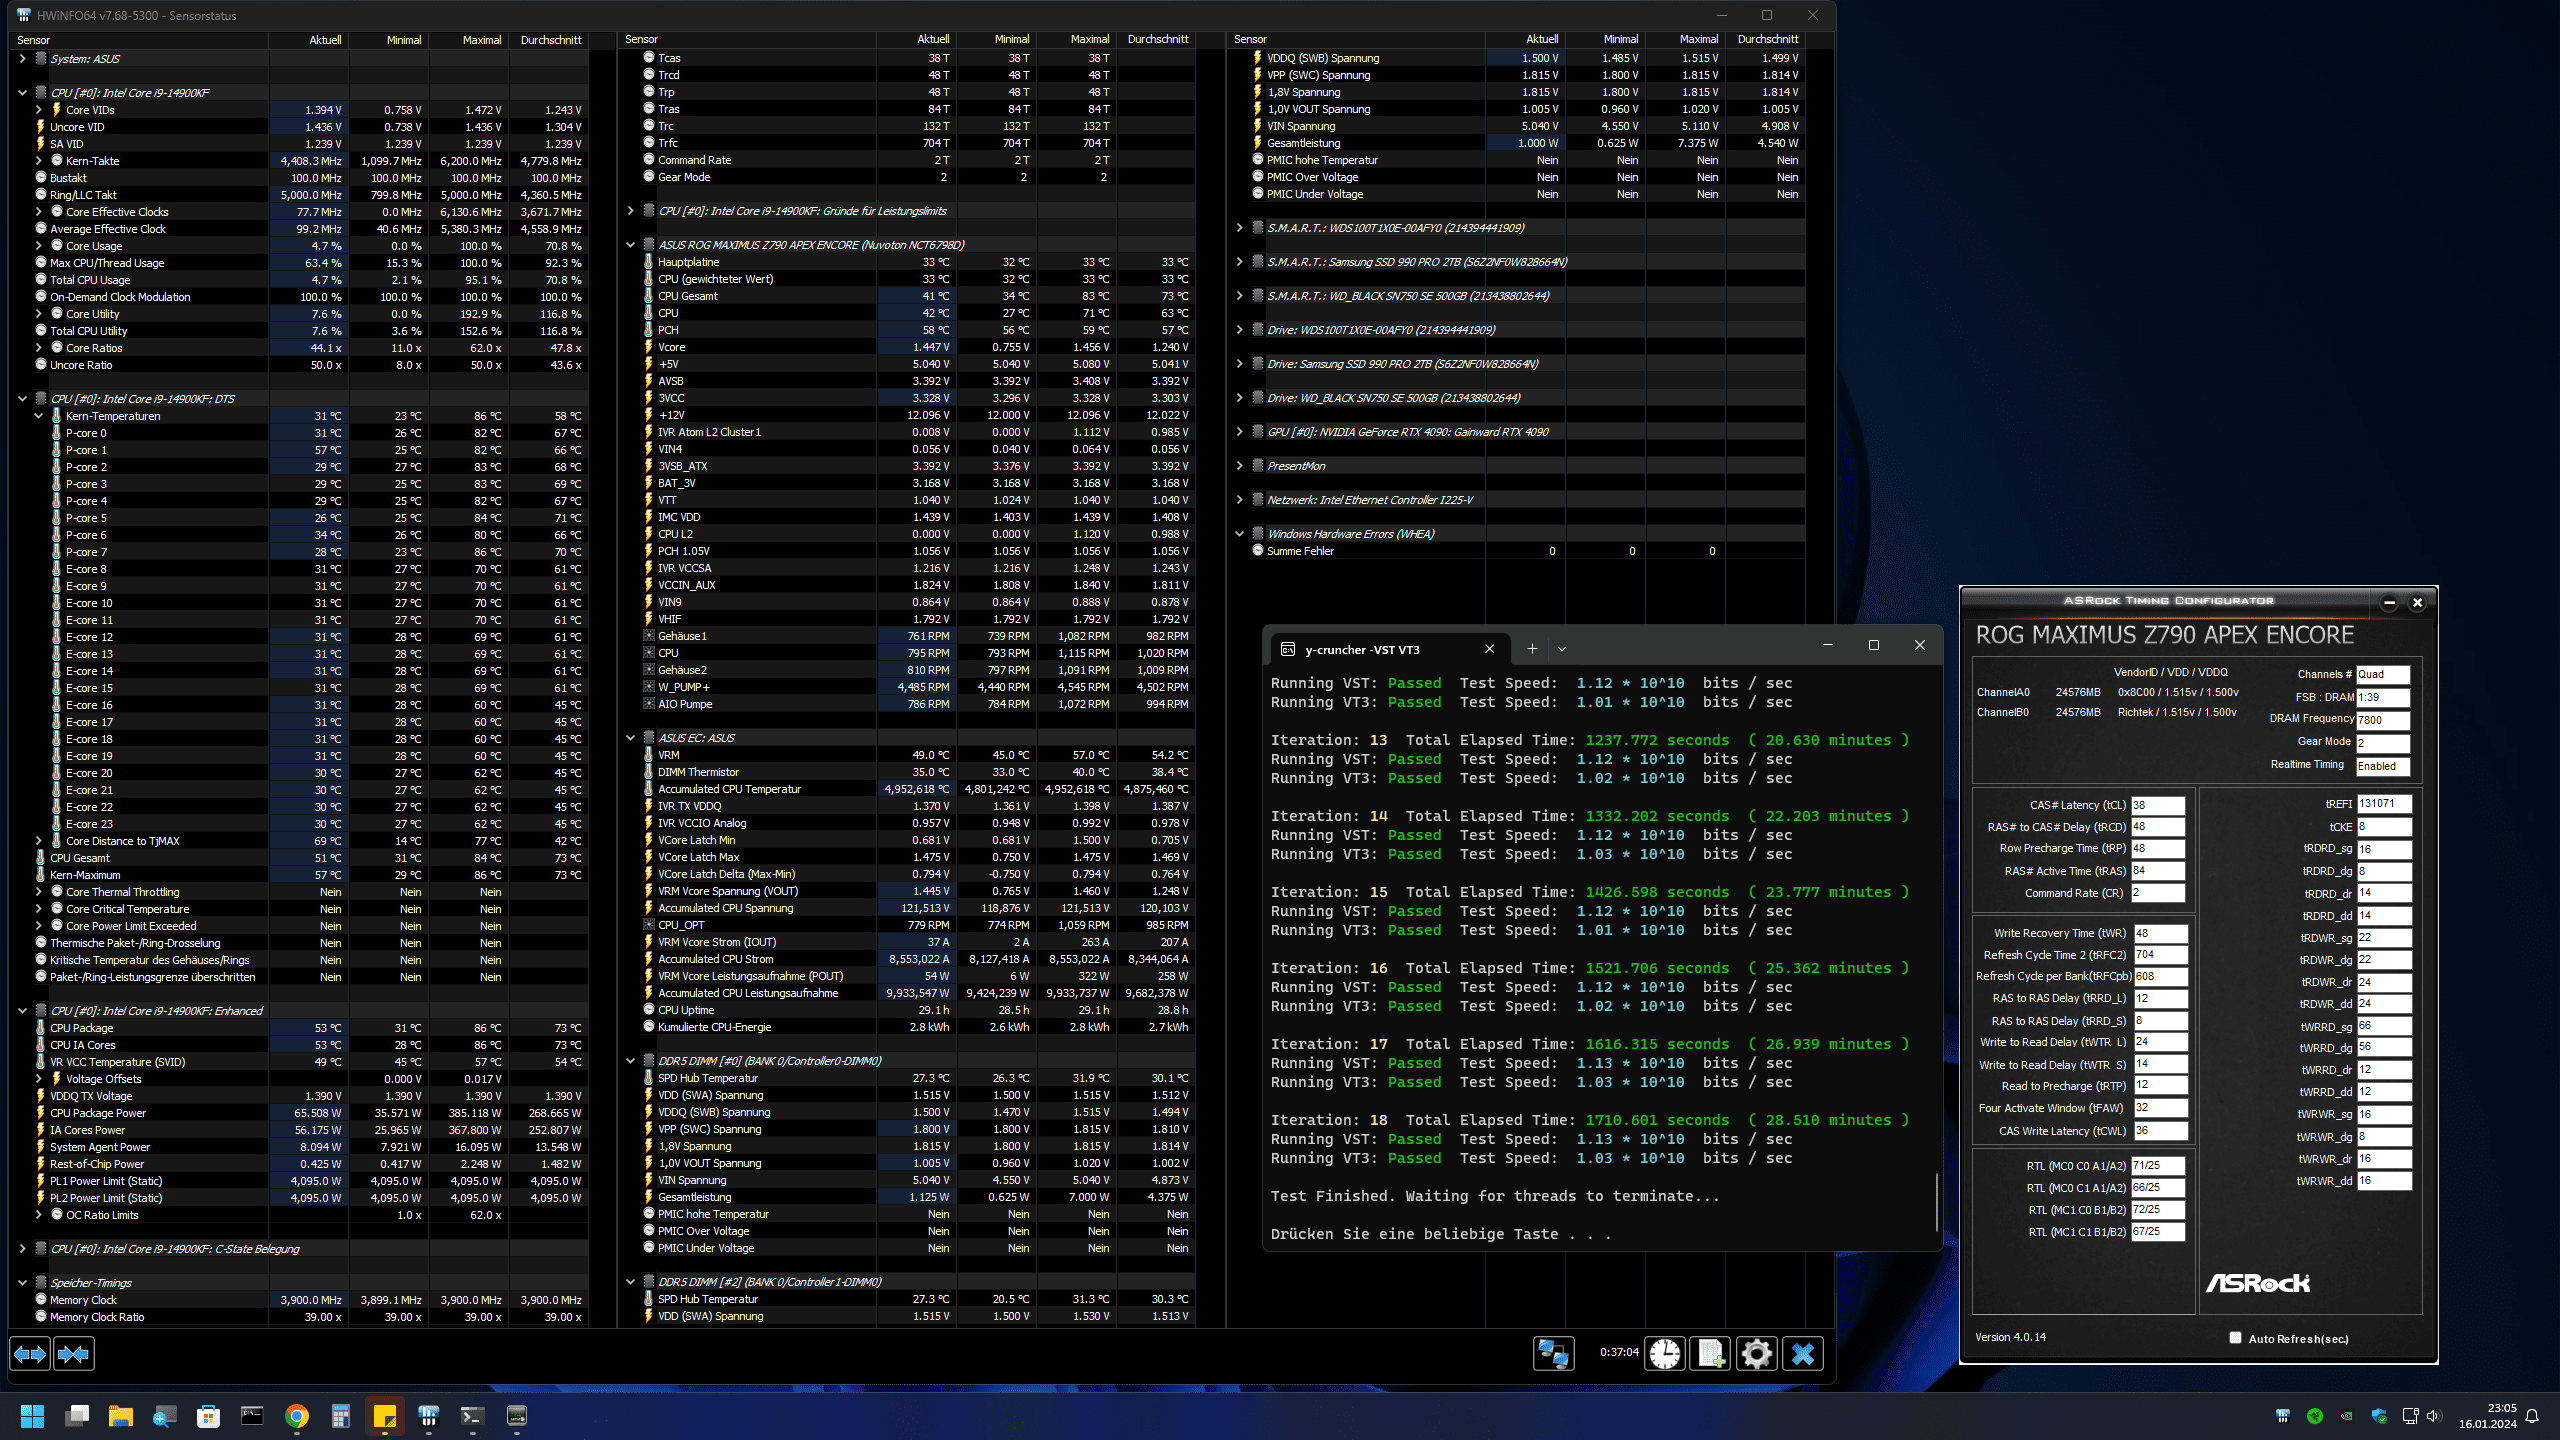
Task: Collapse the CPU [#0] i9-14900KF: DTS section
Action: (x=22, y=398)
